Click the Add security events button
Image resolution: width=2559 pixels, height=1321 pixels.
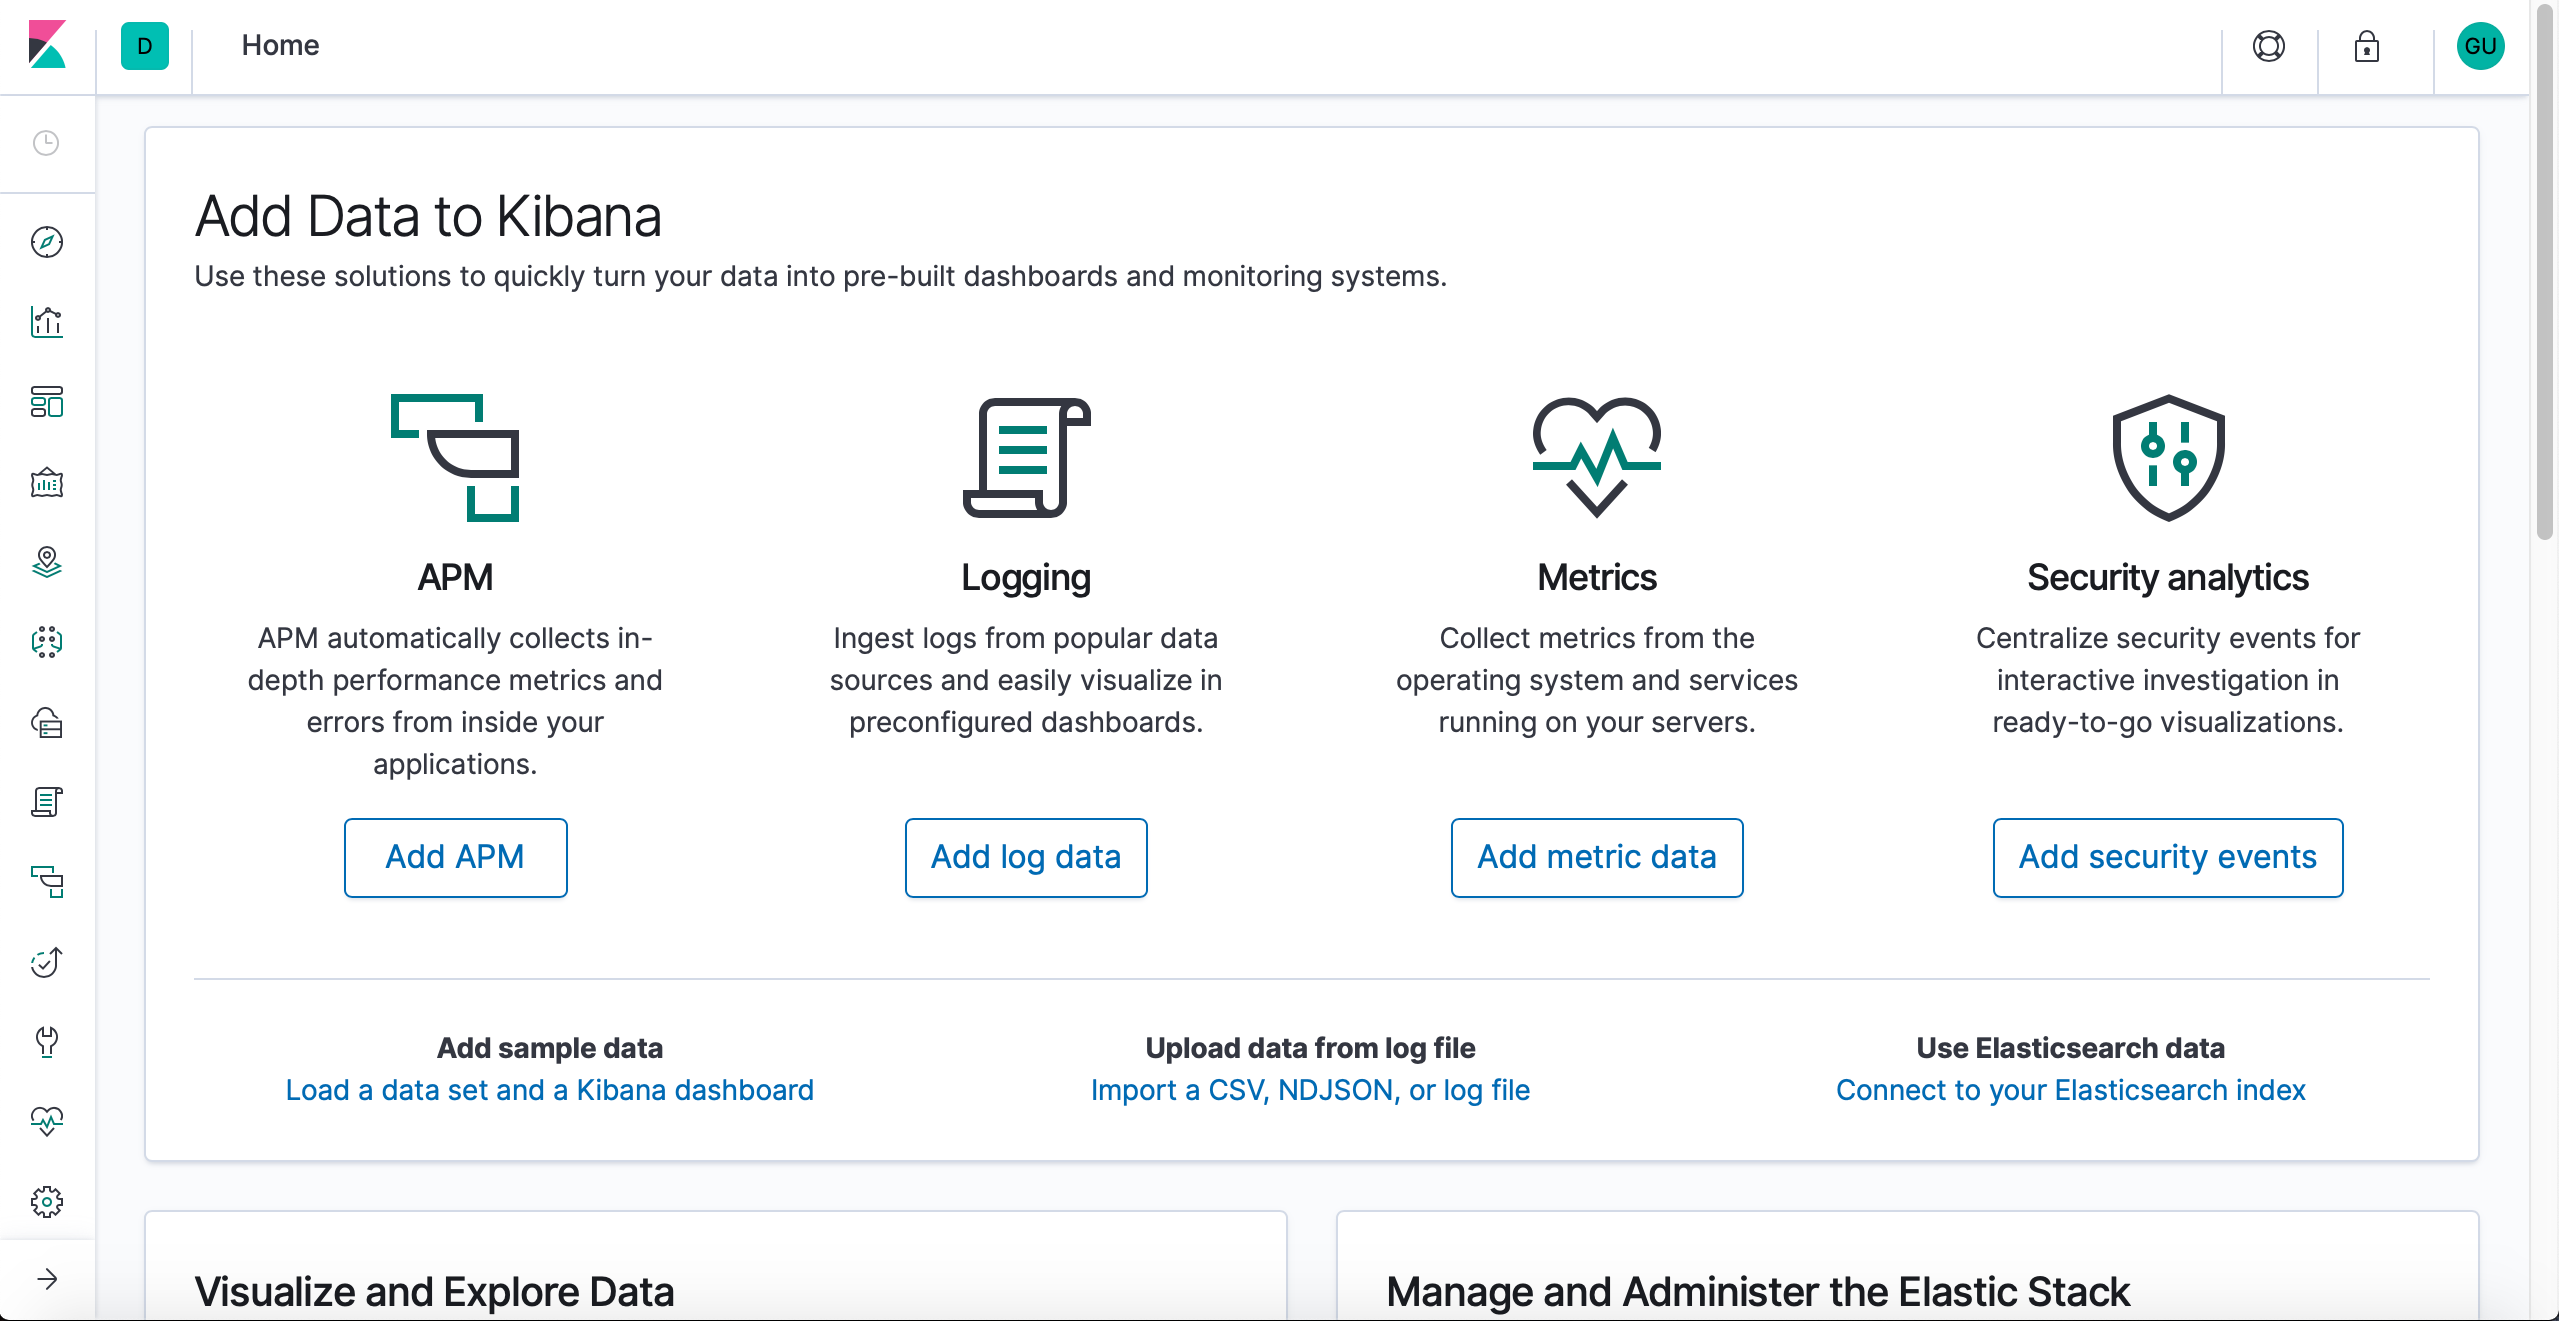pos(2167,857)
